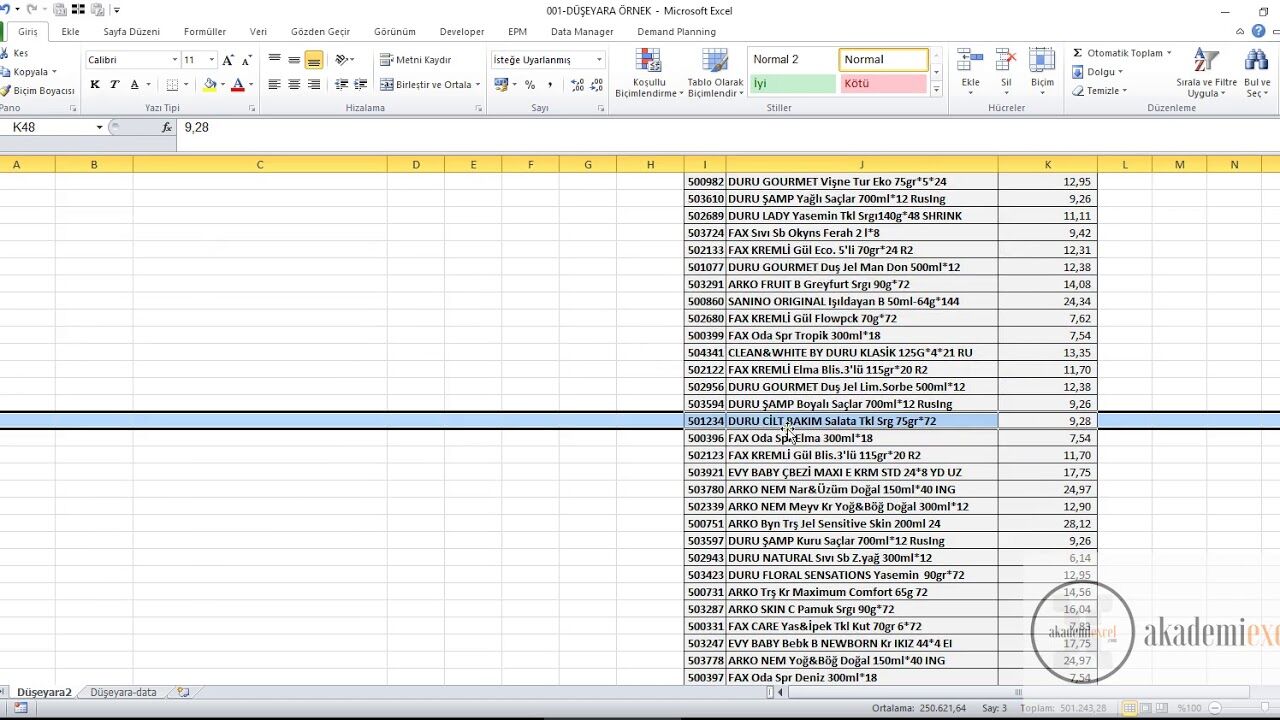Click the Kopyala (copy) button
Viewport: 1280px width, 720px height.
(28, 72)
